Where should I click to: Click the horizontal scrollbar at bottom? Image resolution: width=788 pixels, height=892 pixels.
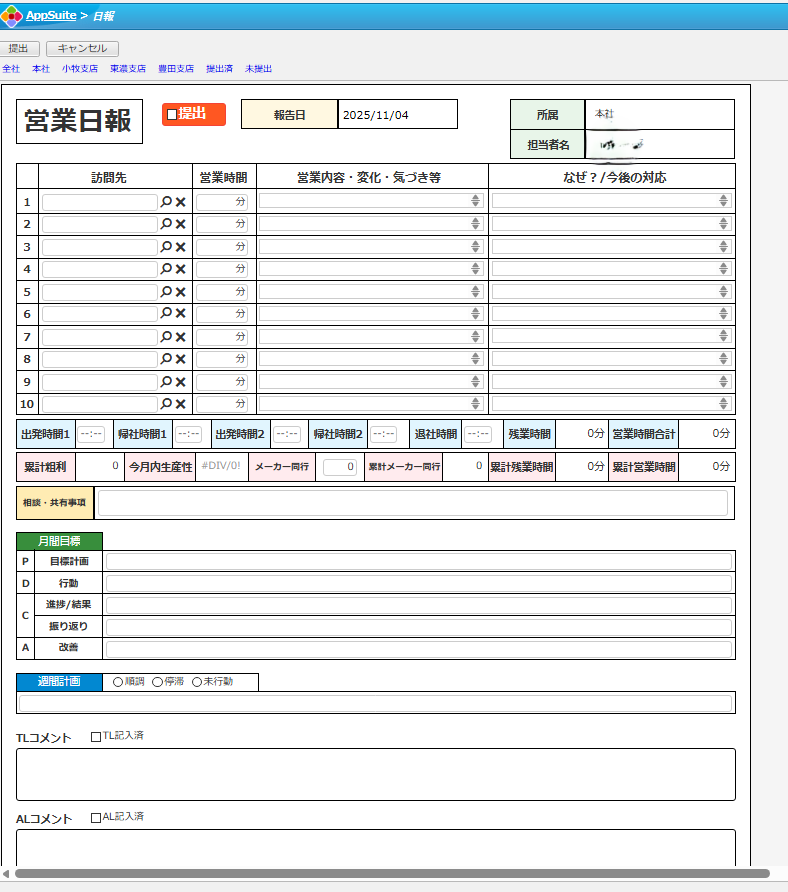(x=390, y=873)
